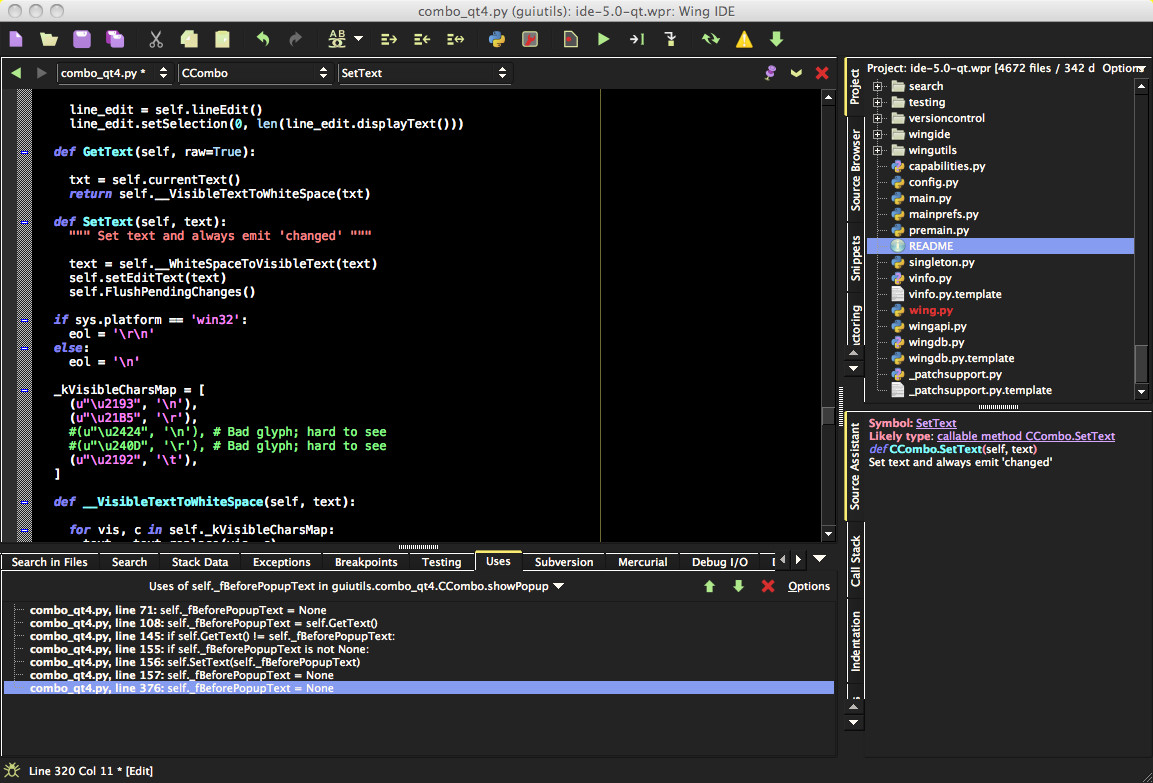Screen dimensions: 1153x783
Task: Paste from clipboard via the toolbar icon
Action: (x=222, y=38)
